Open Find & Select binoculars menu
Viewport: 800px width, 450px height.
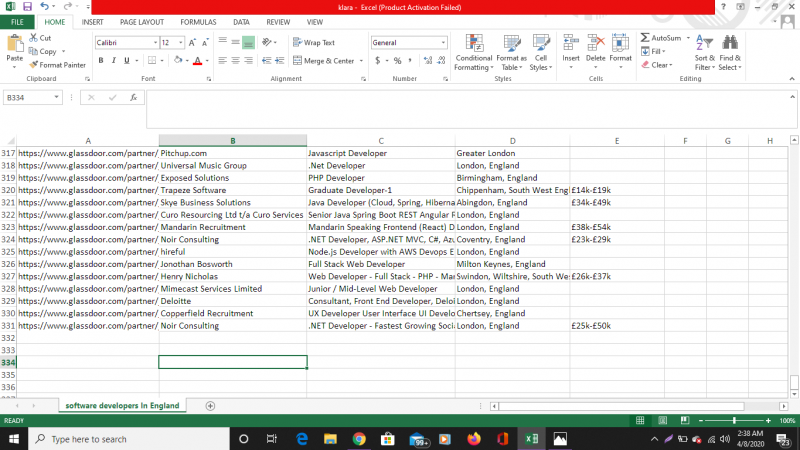click(730, 53)
